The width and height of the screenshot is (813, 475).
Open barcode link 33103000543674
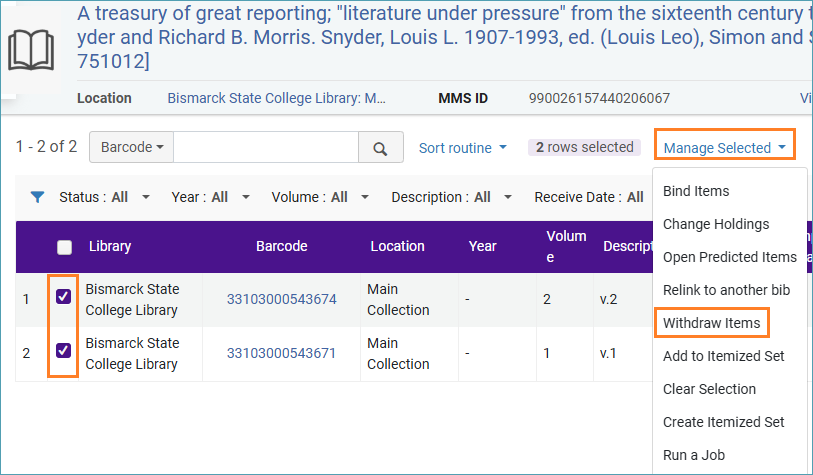tap(282, 299)
